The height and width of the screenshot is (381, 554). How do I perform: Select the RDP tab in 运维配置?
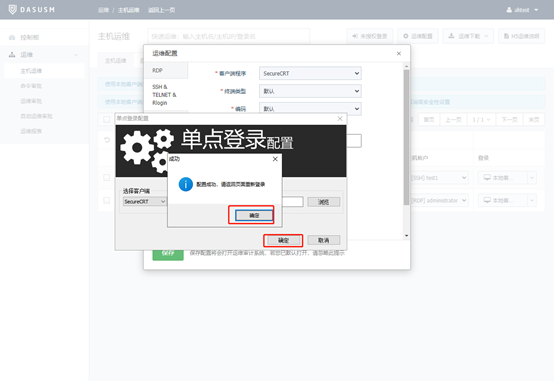166,70
